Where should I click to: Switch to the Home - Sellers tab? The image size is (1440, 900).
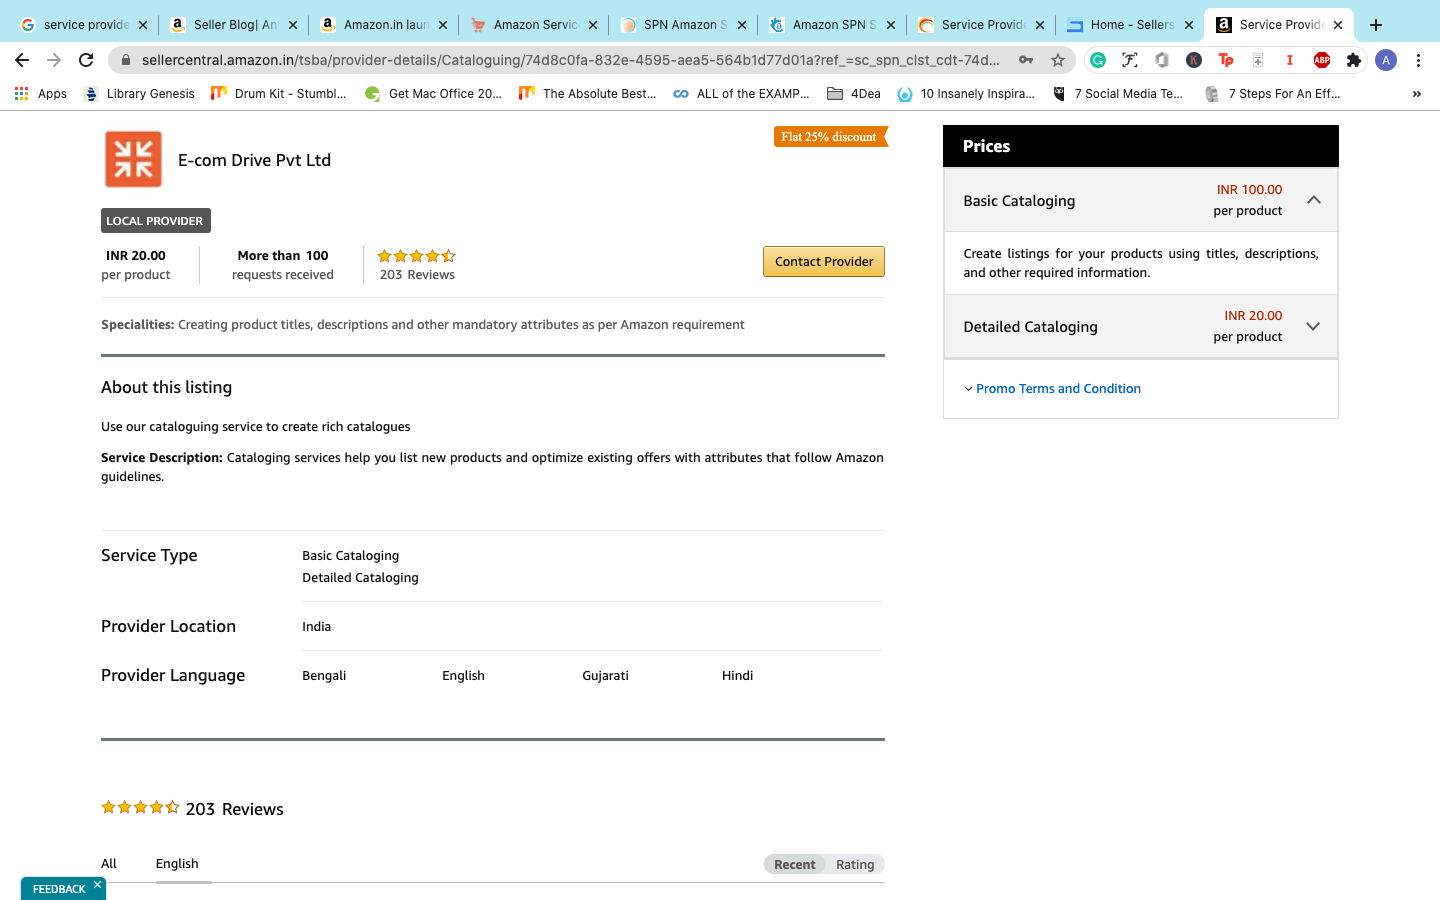click(x=1130, y=25)
